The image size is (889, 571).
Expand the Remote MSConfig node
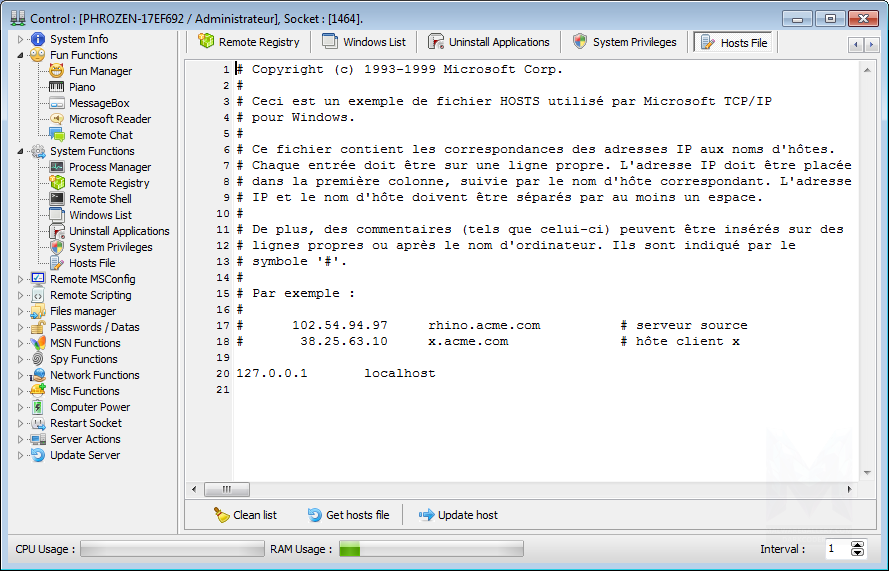[20, 279]
